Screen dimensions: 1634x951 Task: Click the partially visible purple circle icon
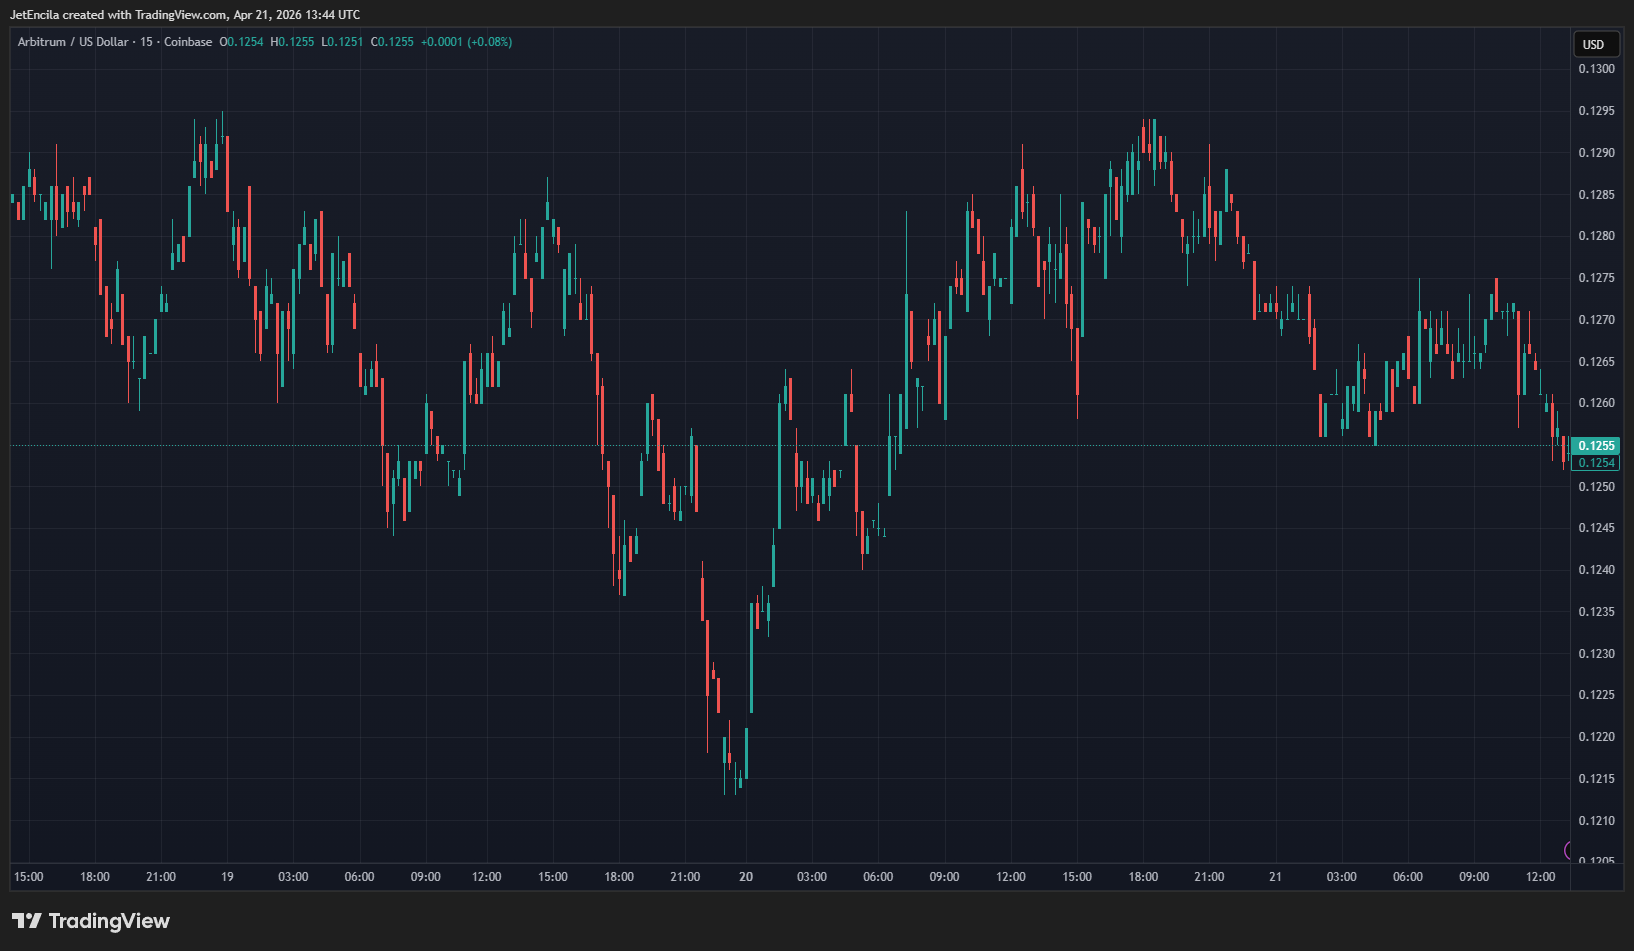click(1567, 850)
